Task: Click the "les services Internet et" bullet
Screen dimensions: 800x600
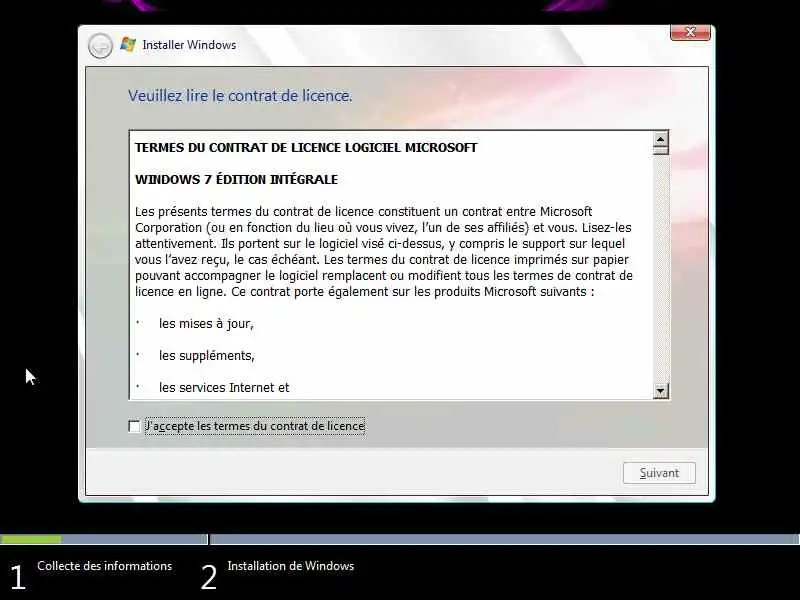Action: [224, 387]
